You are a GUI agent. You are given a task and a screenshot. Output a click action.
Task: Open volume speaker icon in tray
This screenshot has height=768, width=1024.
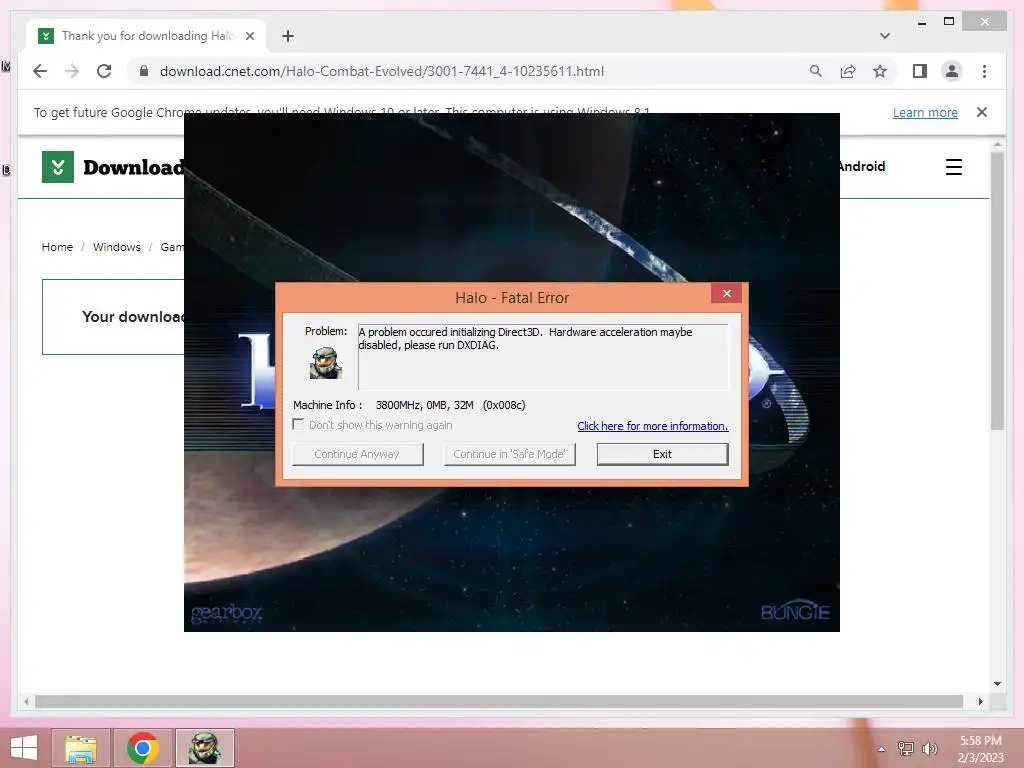pyautogui.click(x=929, y=748)
